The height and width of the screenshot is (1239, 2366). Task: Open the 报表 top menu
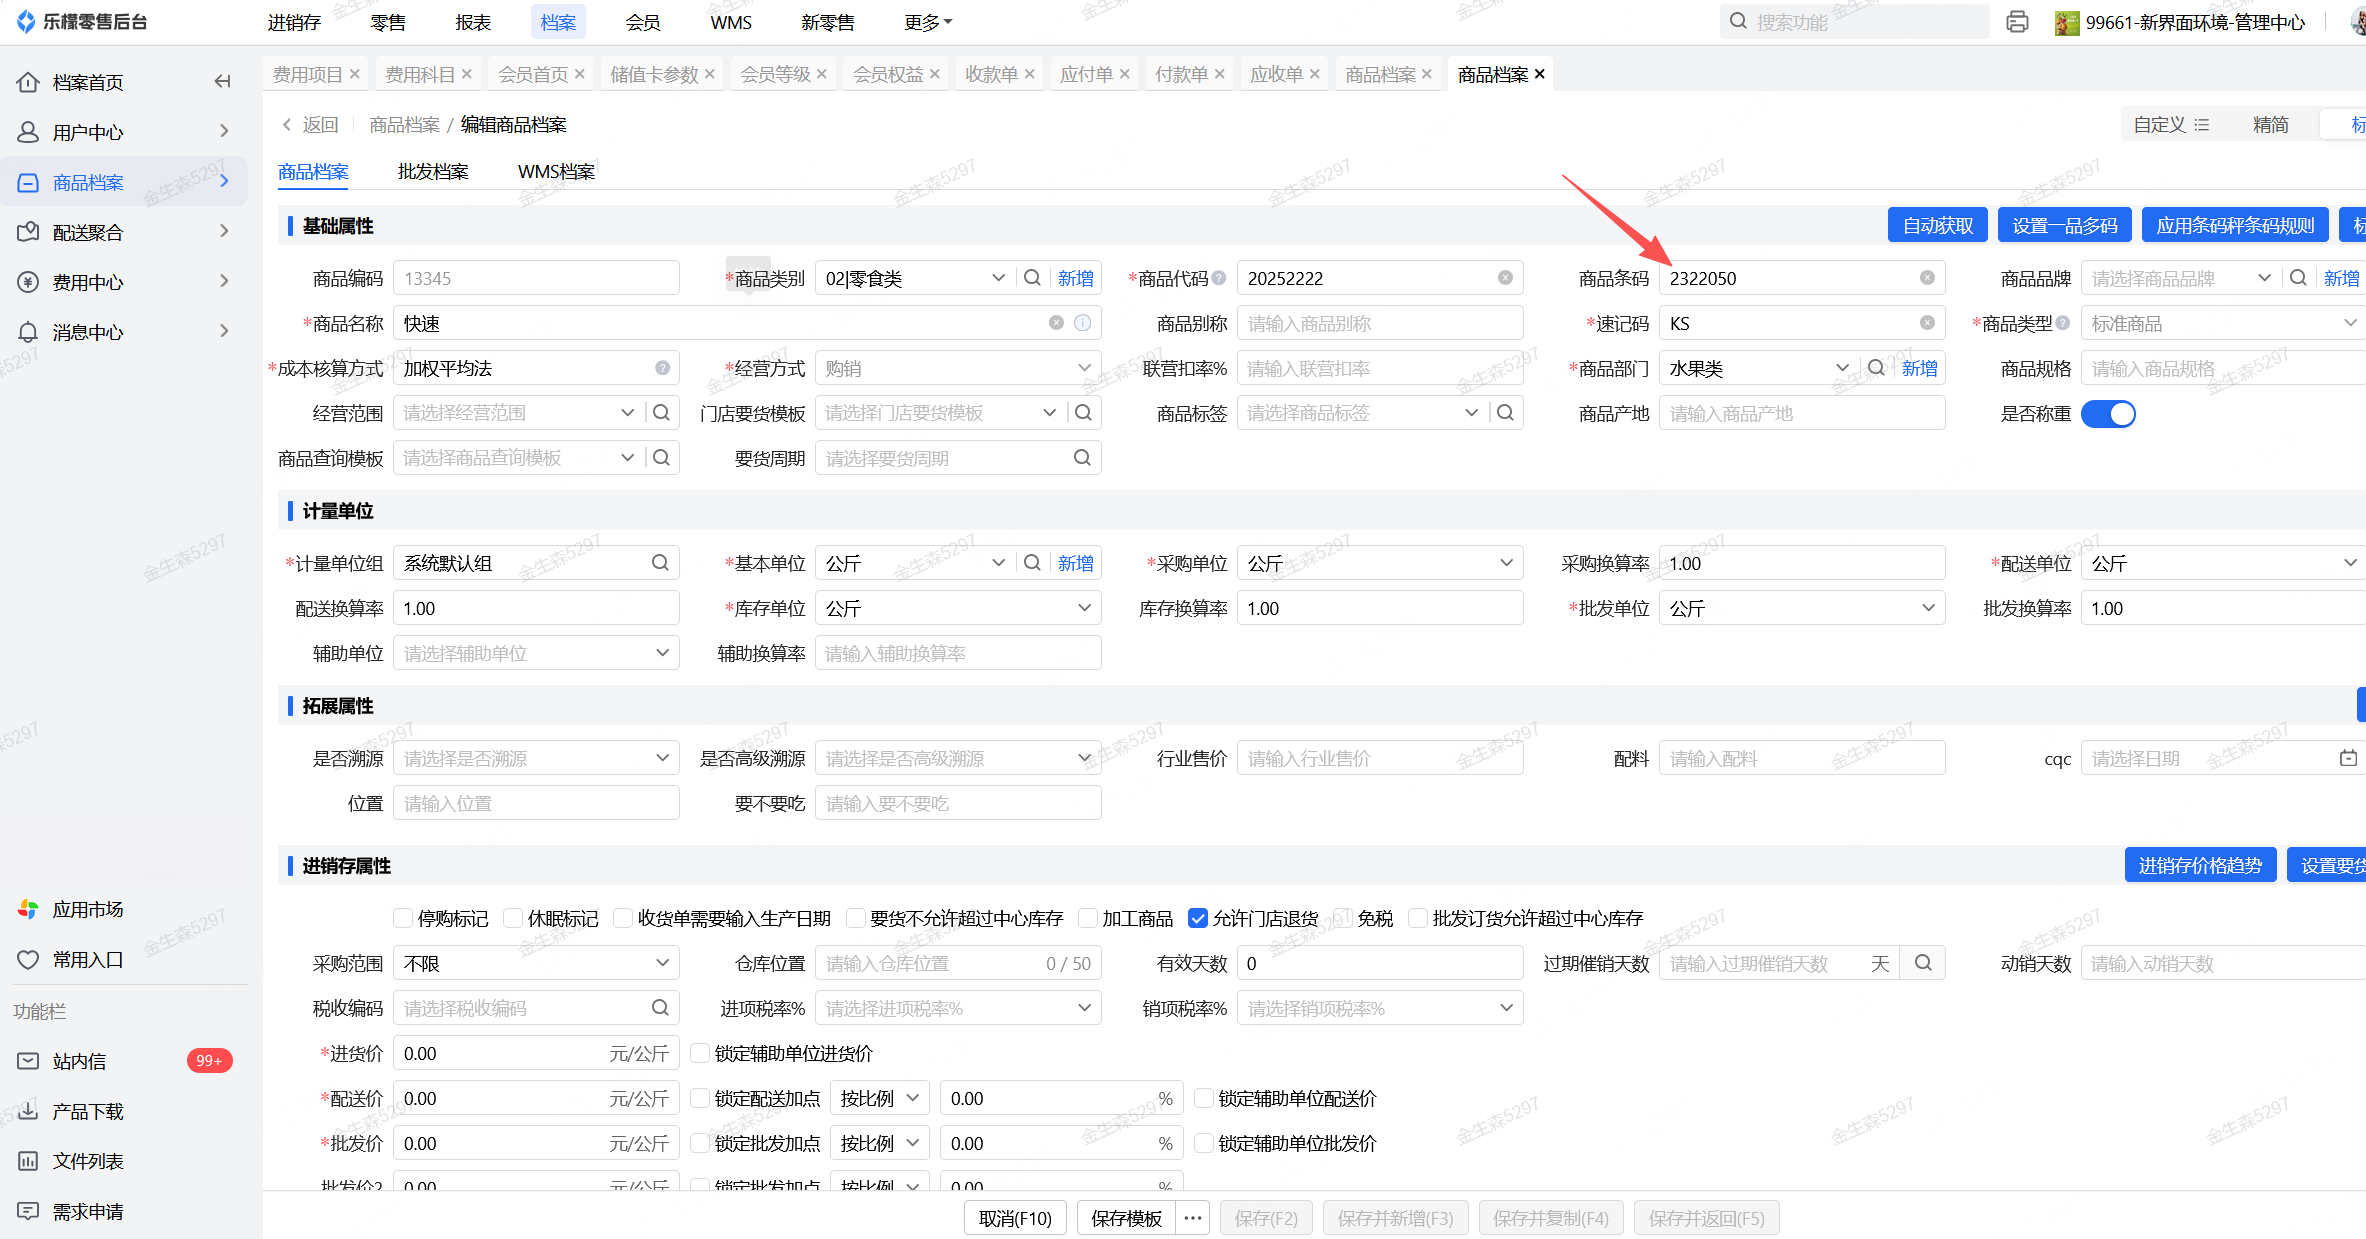(x=473, y=22)
